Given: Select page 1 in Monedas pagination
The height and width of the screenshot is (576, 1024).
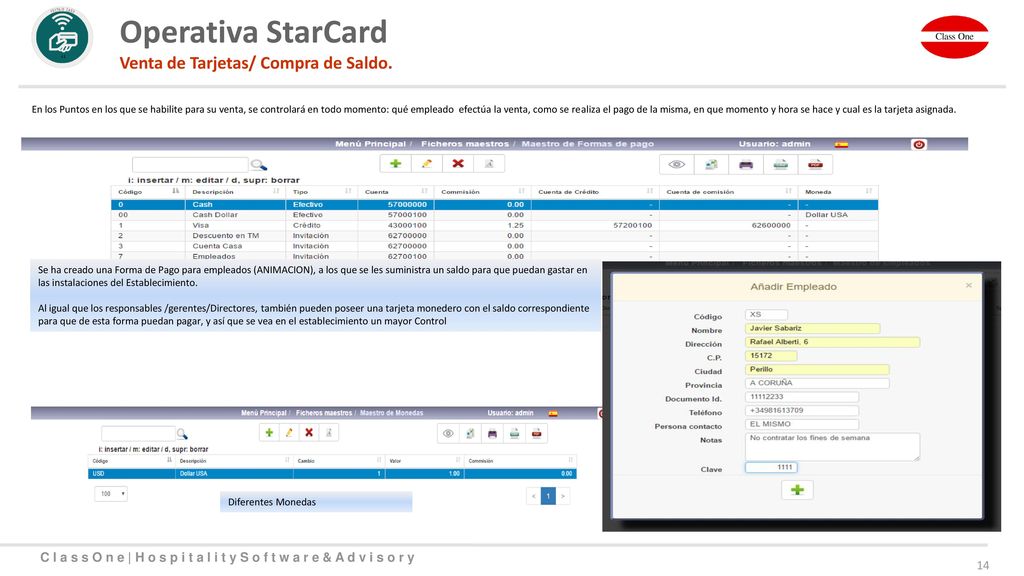Looking at the screenshot, I should click(548, 496).
